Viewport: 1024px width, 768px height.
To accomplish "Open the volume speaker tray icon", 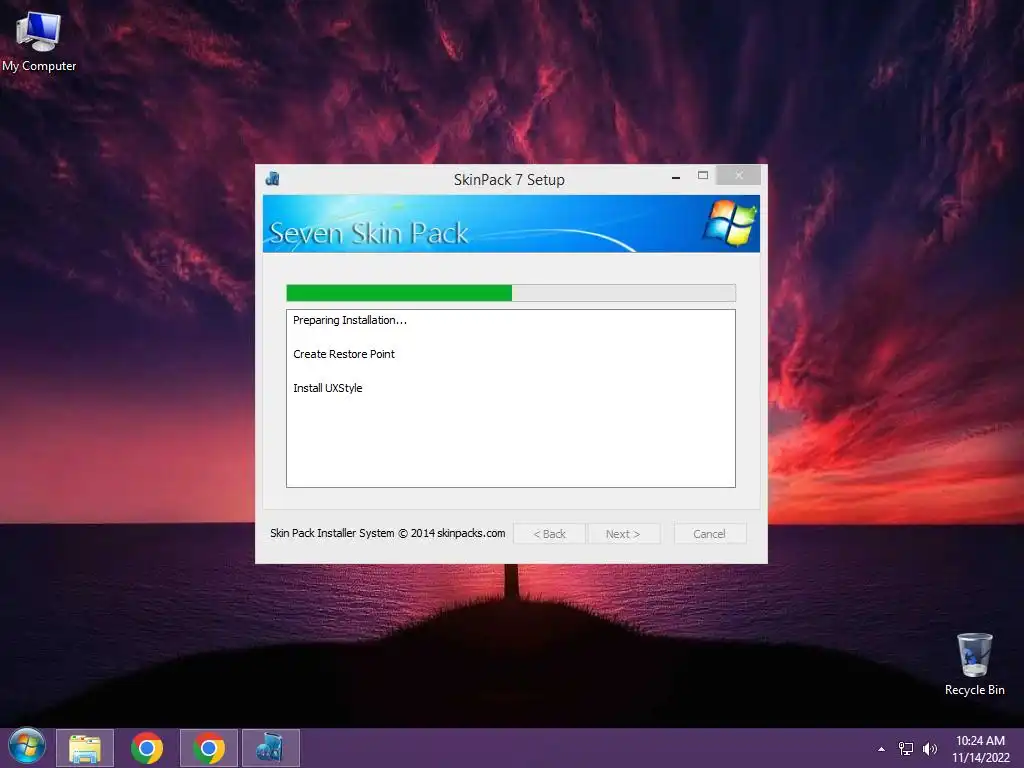I will click(930, 749).
